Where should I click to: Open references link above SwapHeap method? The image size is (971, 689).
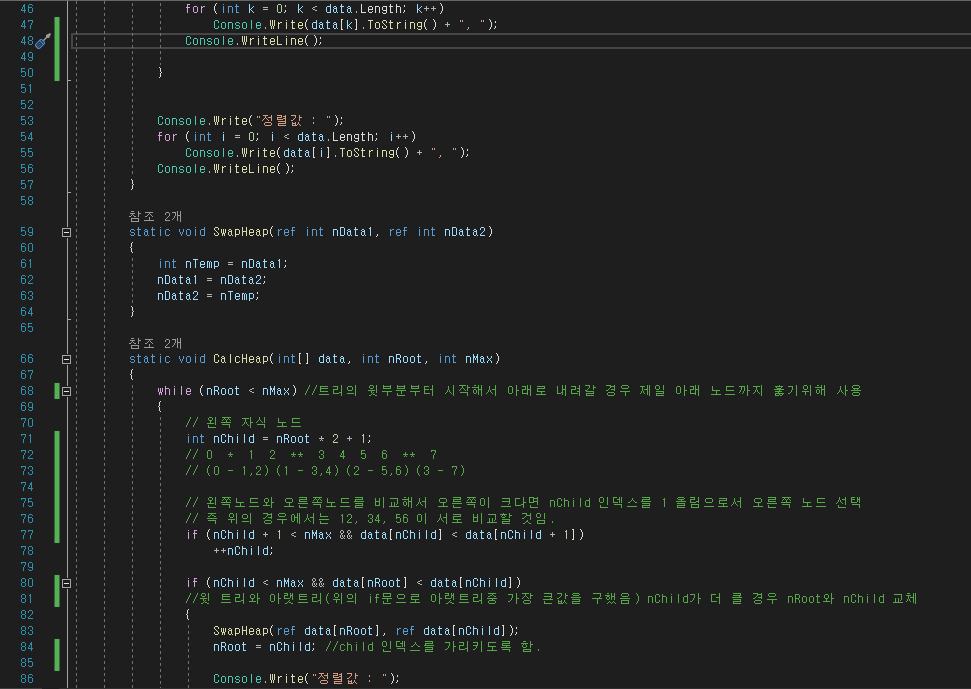[155, 216]
